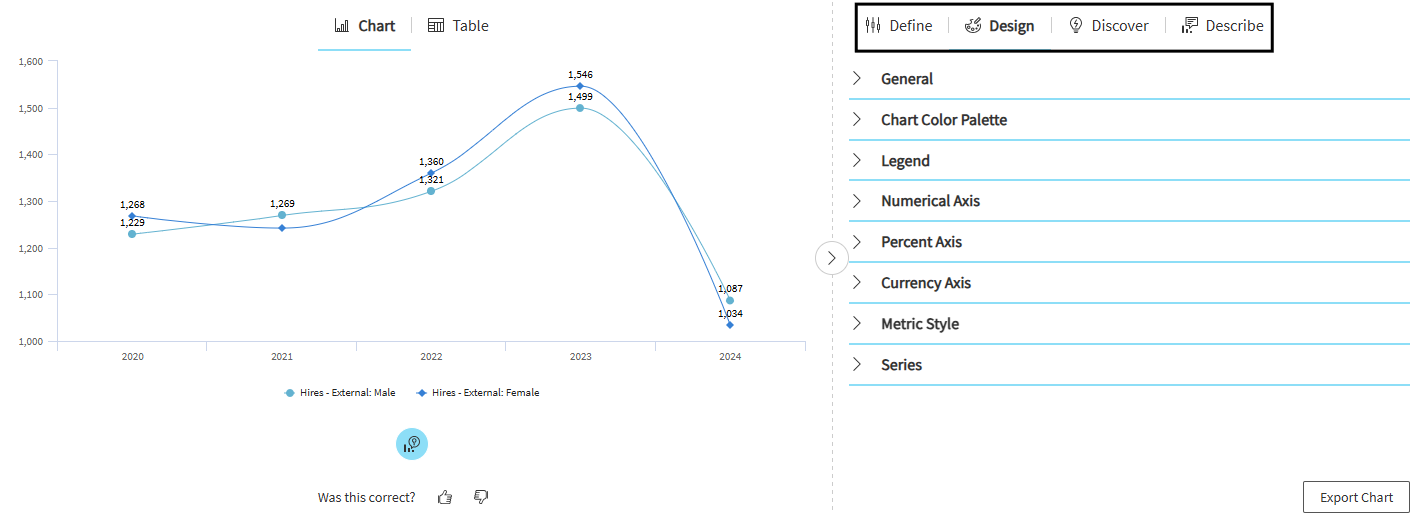Expand the Legend section
Image resolution: width=1418 pixels, height=522 pixels.
pyautogui.click(x=905, y=161)
